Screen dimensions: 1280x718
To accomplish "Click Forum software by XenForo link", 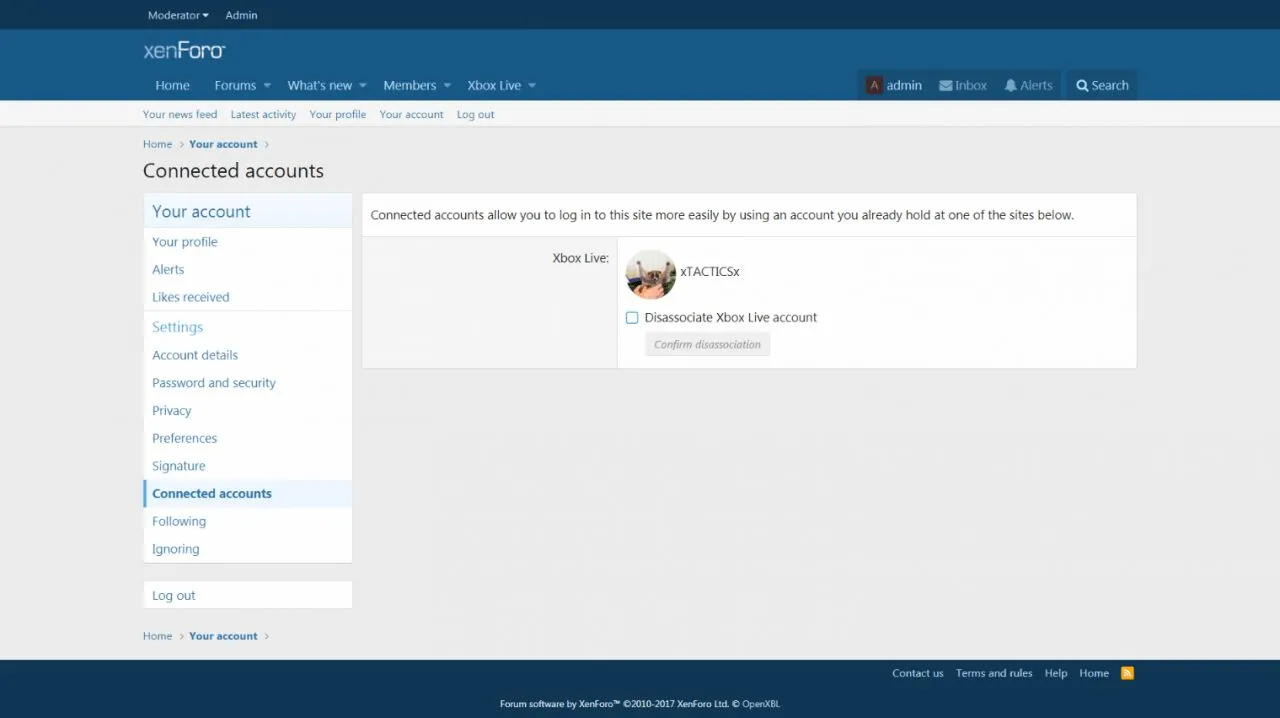I will click(x=614, y=705).
